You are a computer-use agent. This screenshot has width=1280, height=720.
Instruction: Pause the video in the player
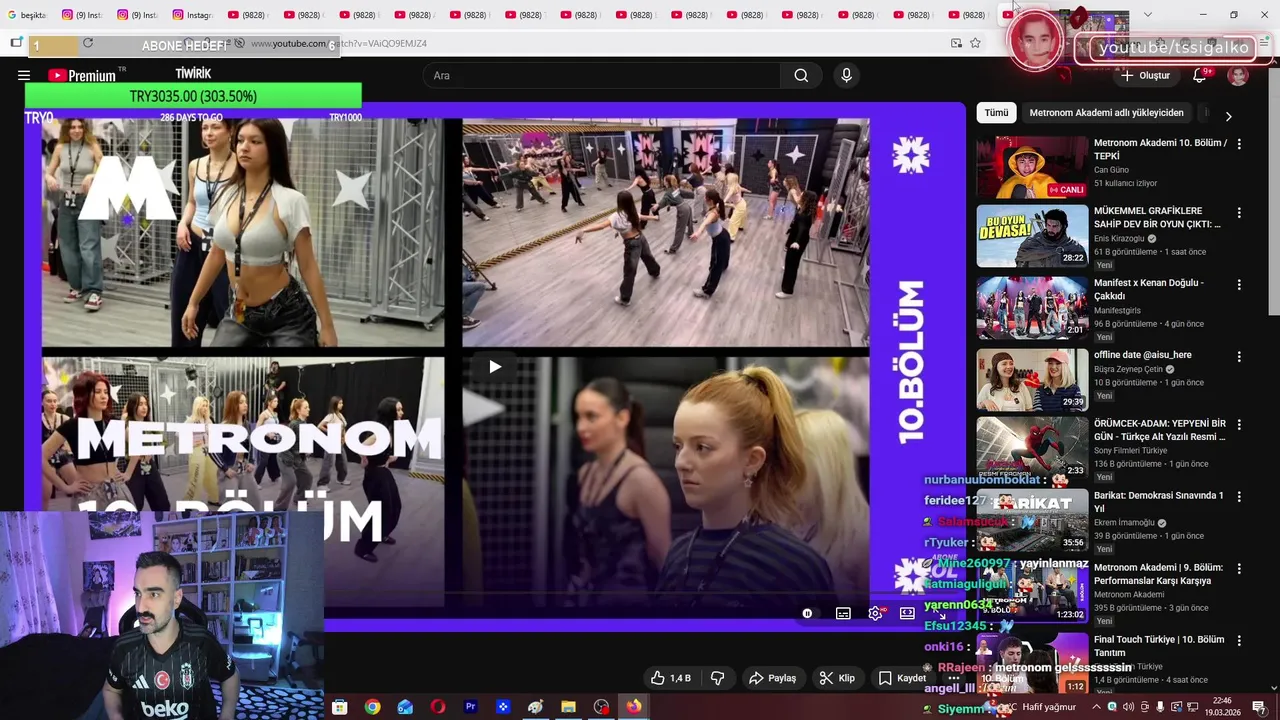(x=807, y=613)
